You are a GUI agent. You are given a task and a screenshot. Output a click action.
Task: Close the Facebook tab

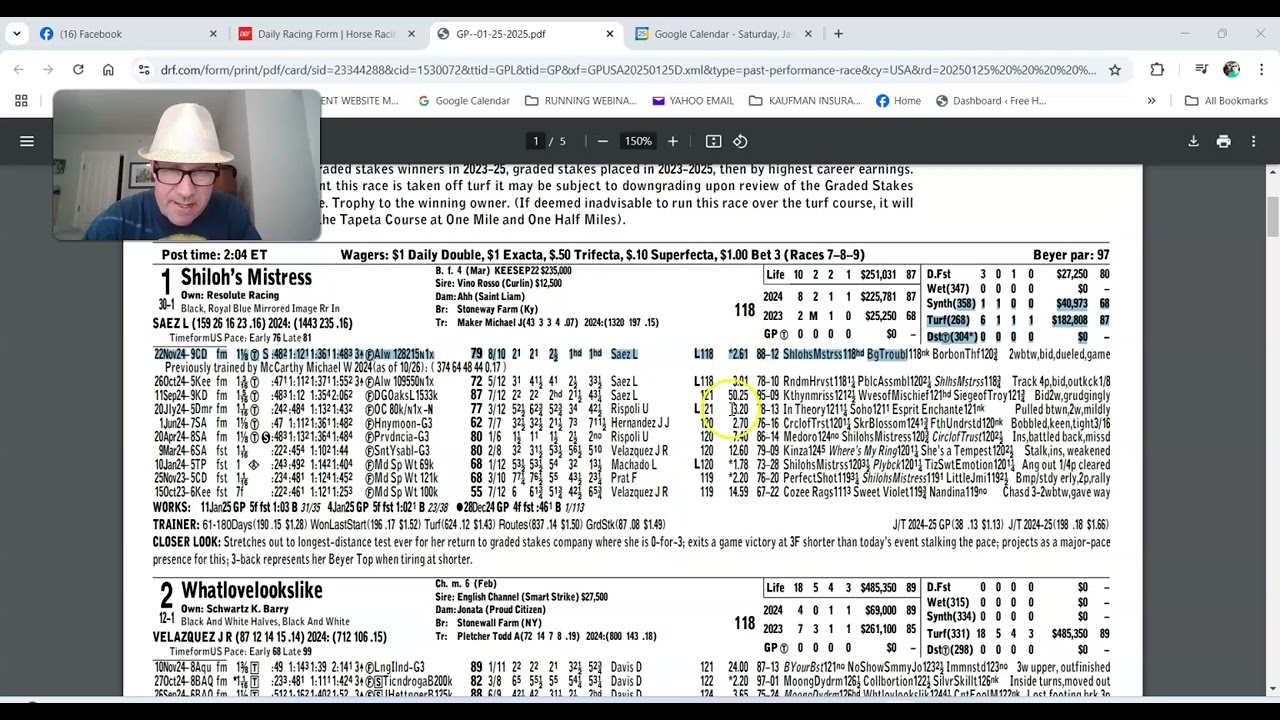(213, 34)
